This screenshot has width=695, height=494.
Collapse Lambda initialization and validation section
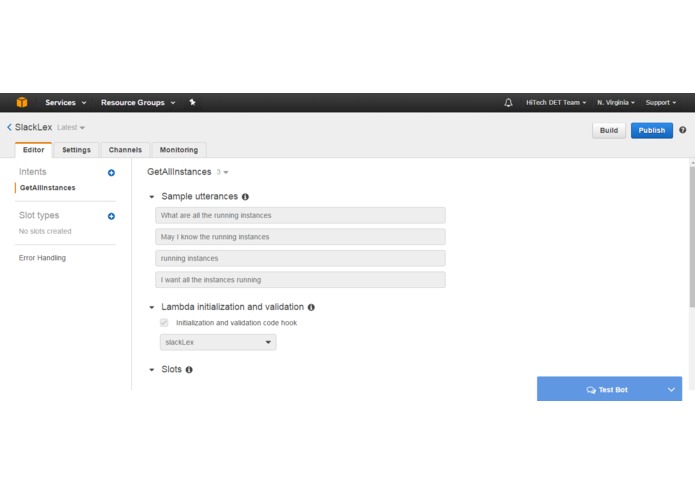point(152,307)
